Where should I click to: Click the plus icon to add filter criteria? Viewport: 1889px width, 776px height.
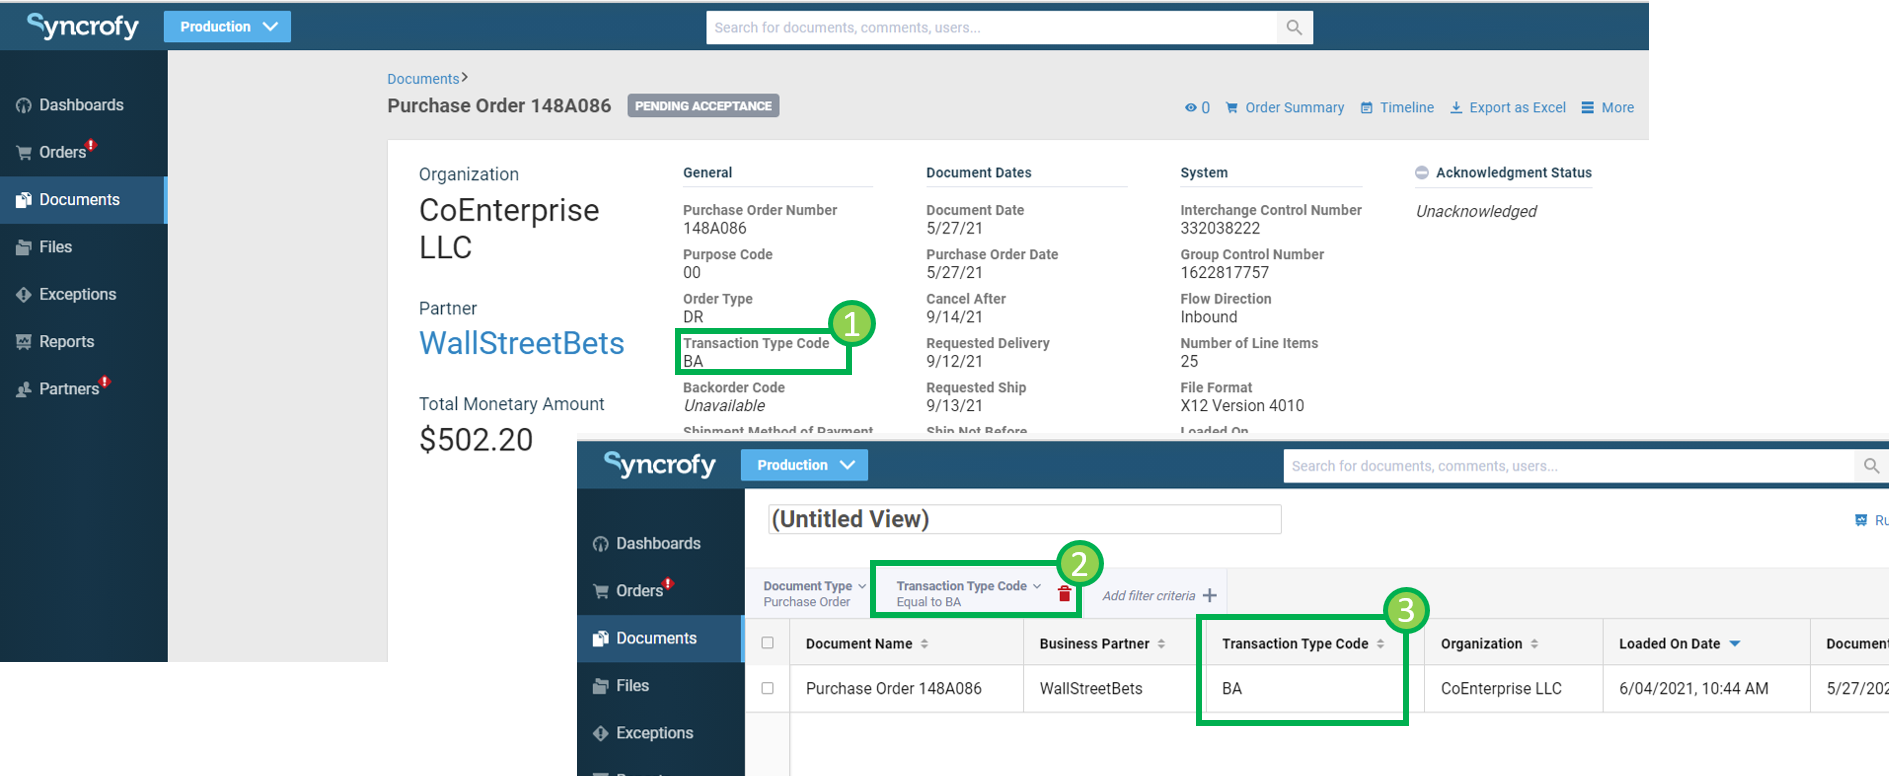(x=1210, y=595)
